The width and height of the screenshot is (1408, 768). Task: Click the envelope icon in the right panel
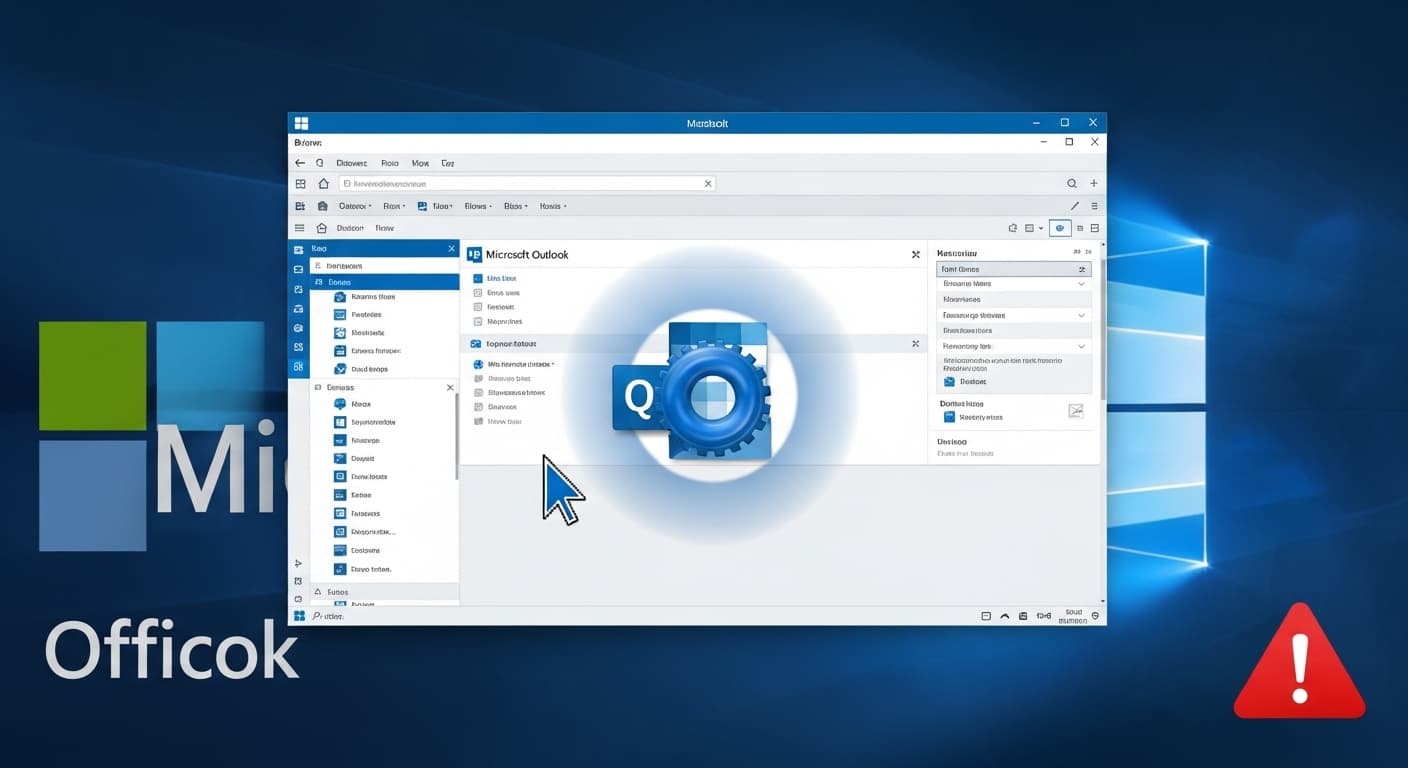(1076, 410)
